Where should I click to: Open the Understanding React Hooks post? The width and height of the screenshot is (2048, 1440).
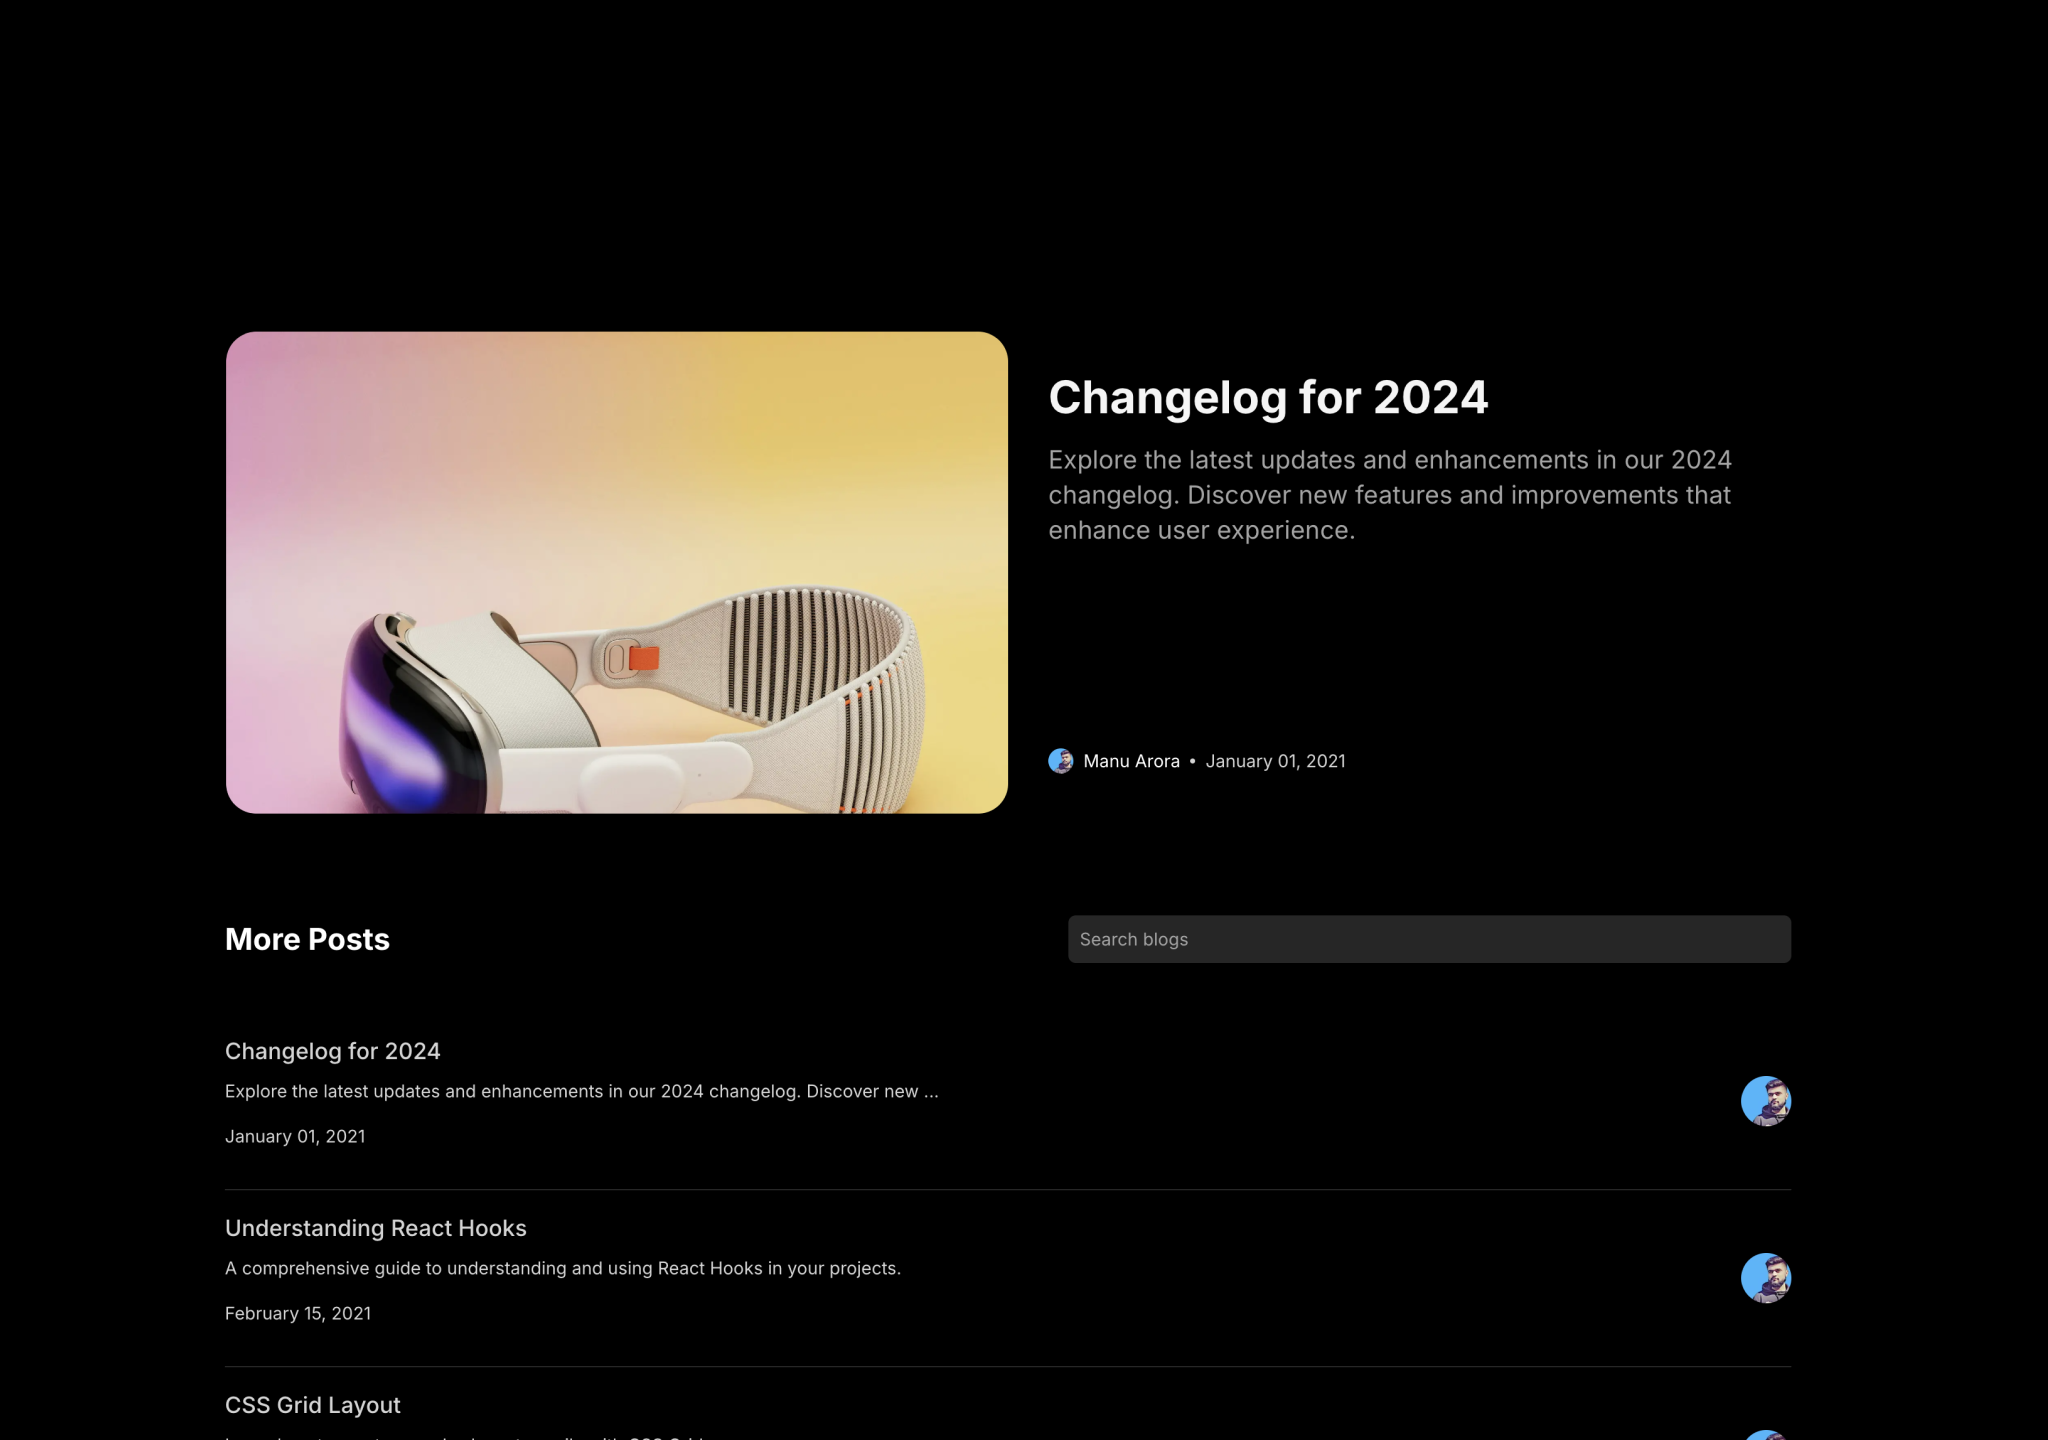pyautogui.click(x=375, y=1228)
